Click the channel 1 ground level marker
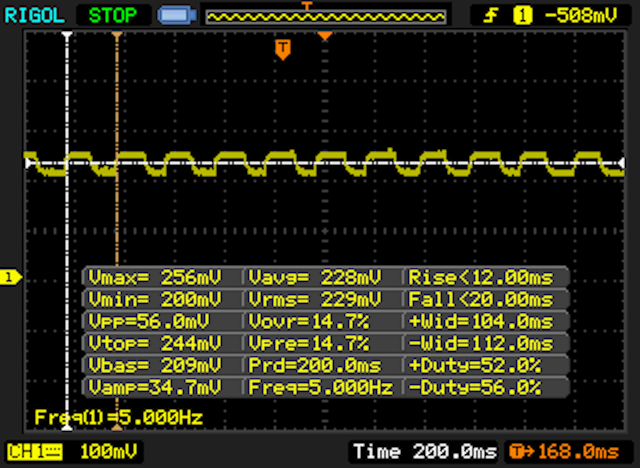The width and height of the screenshot is (640, 468). [x=11, y=277]
